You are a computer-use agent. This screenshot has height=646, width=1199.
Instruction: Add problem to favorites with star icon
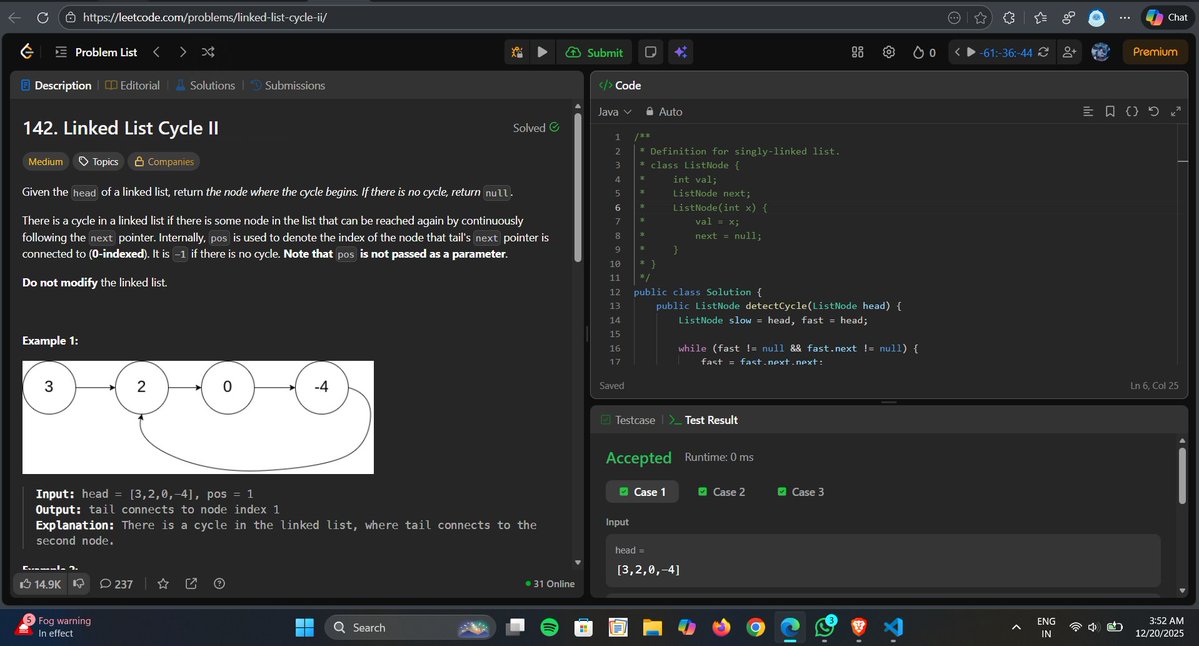click(x=163, y=583)
